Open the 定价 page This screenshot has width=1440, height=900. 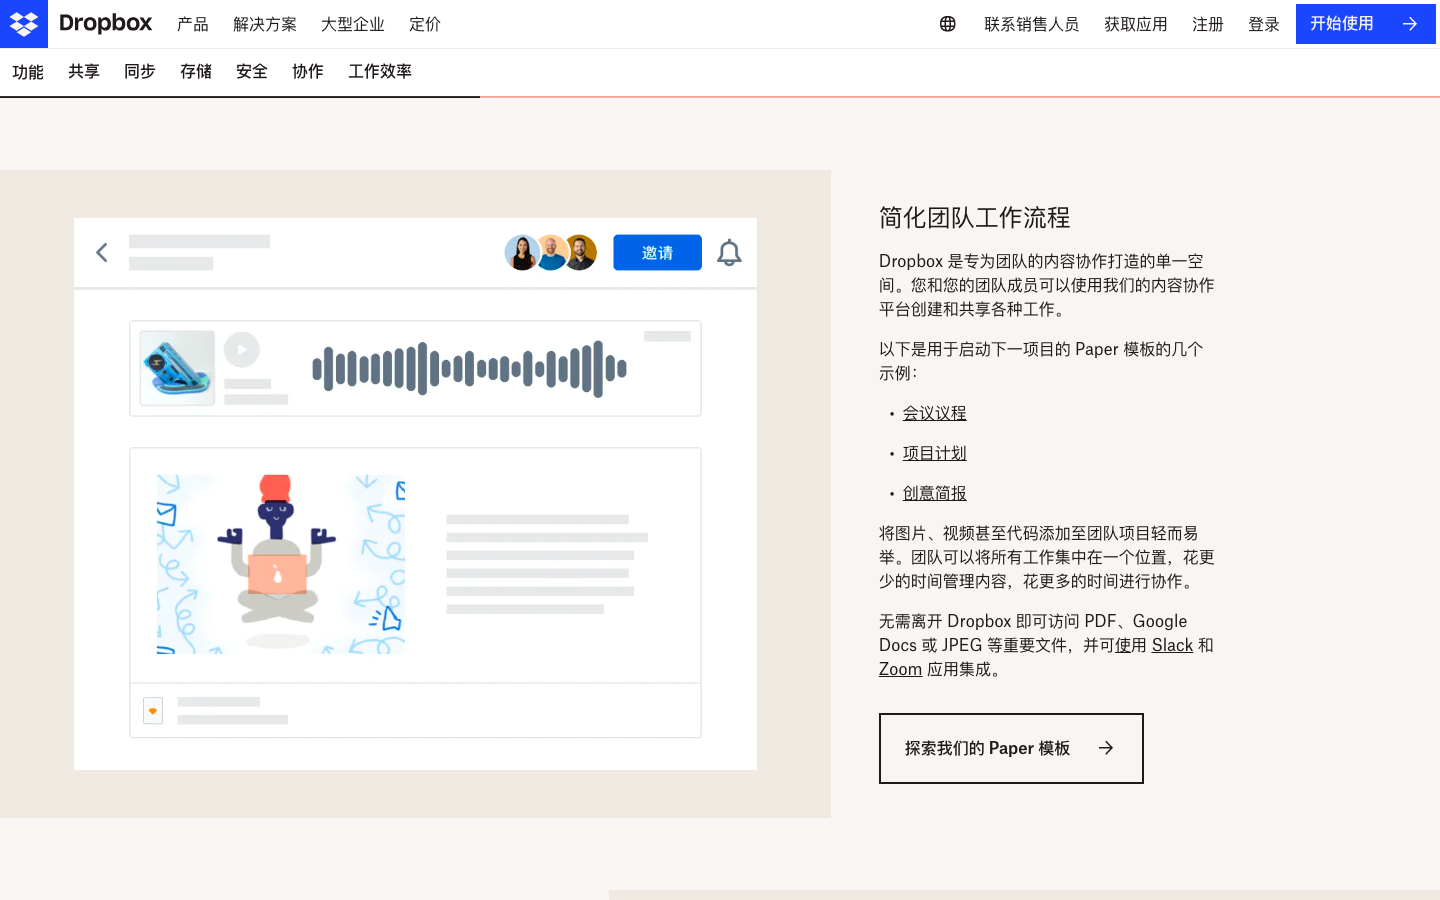(425, 24)
